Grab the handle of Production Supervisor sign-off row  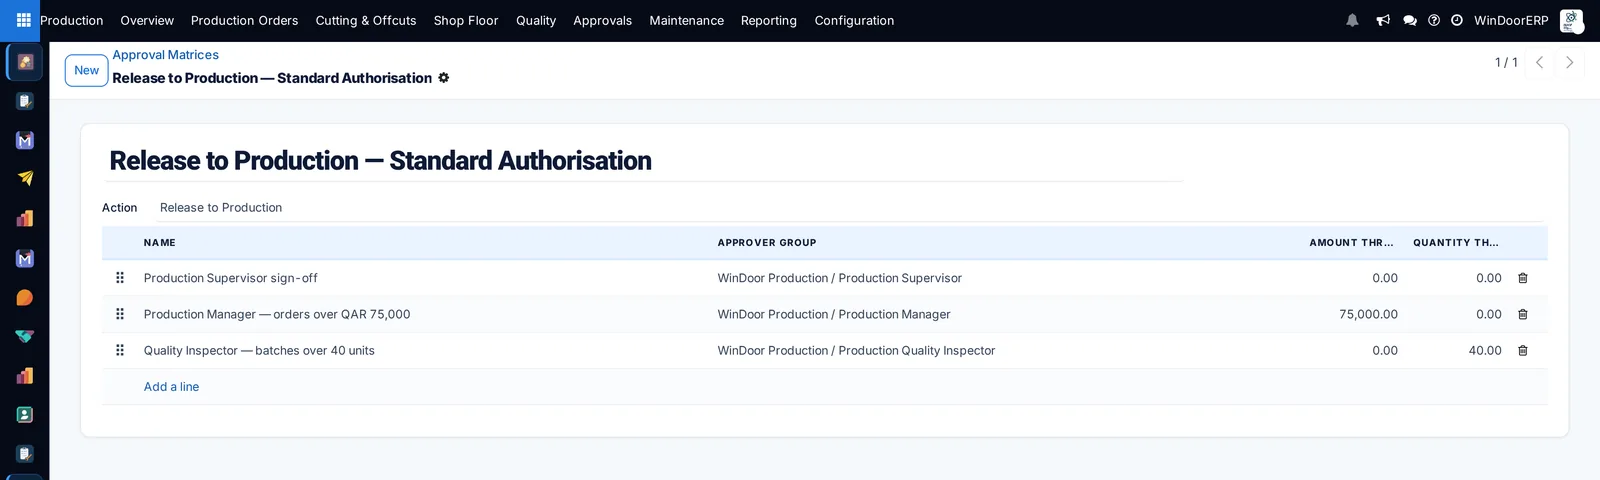pos(120,278)
